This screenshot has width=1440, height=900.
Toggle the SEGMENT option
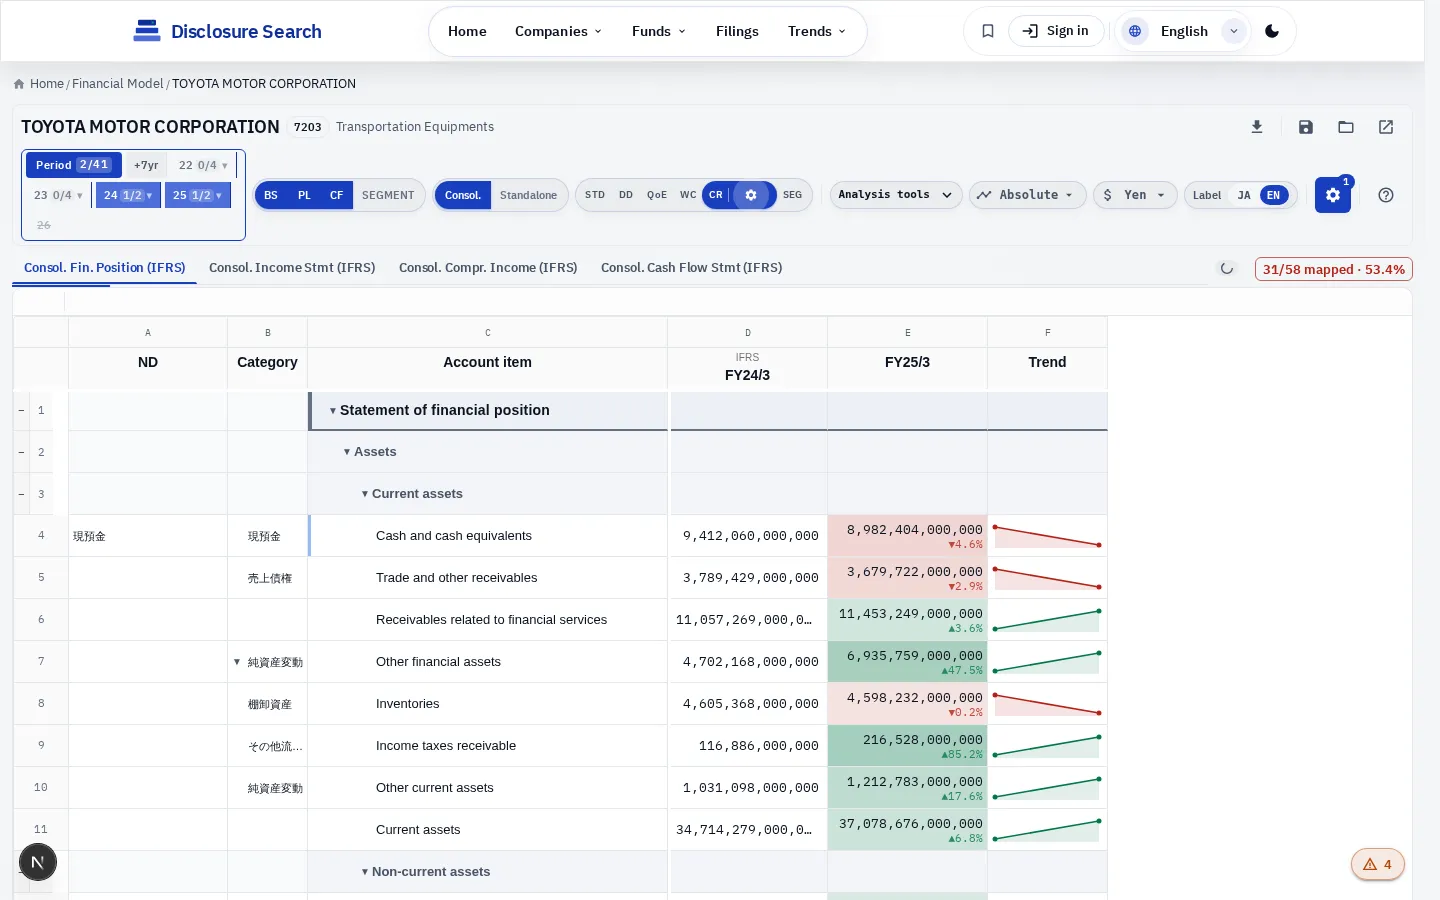click(x=388, y=195)
